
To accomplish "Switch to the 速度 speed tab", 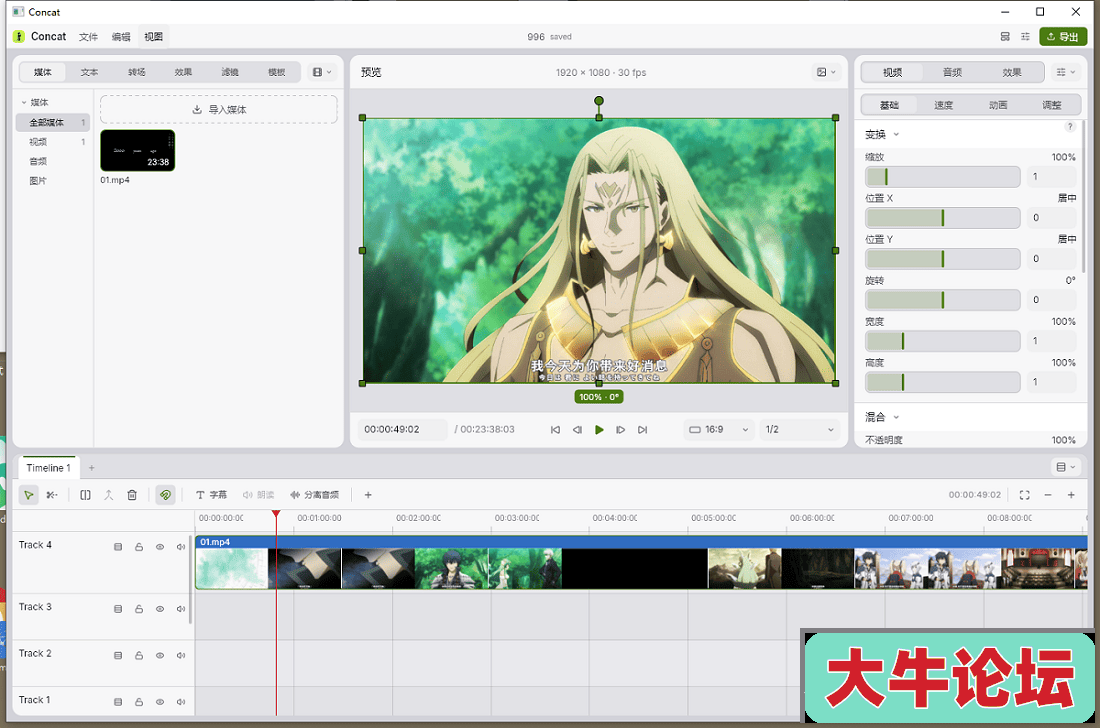I will (x=944, y=105).
